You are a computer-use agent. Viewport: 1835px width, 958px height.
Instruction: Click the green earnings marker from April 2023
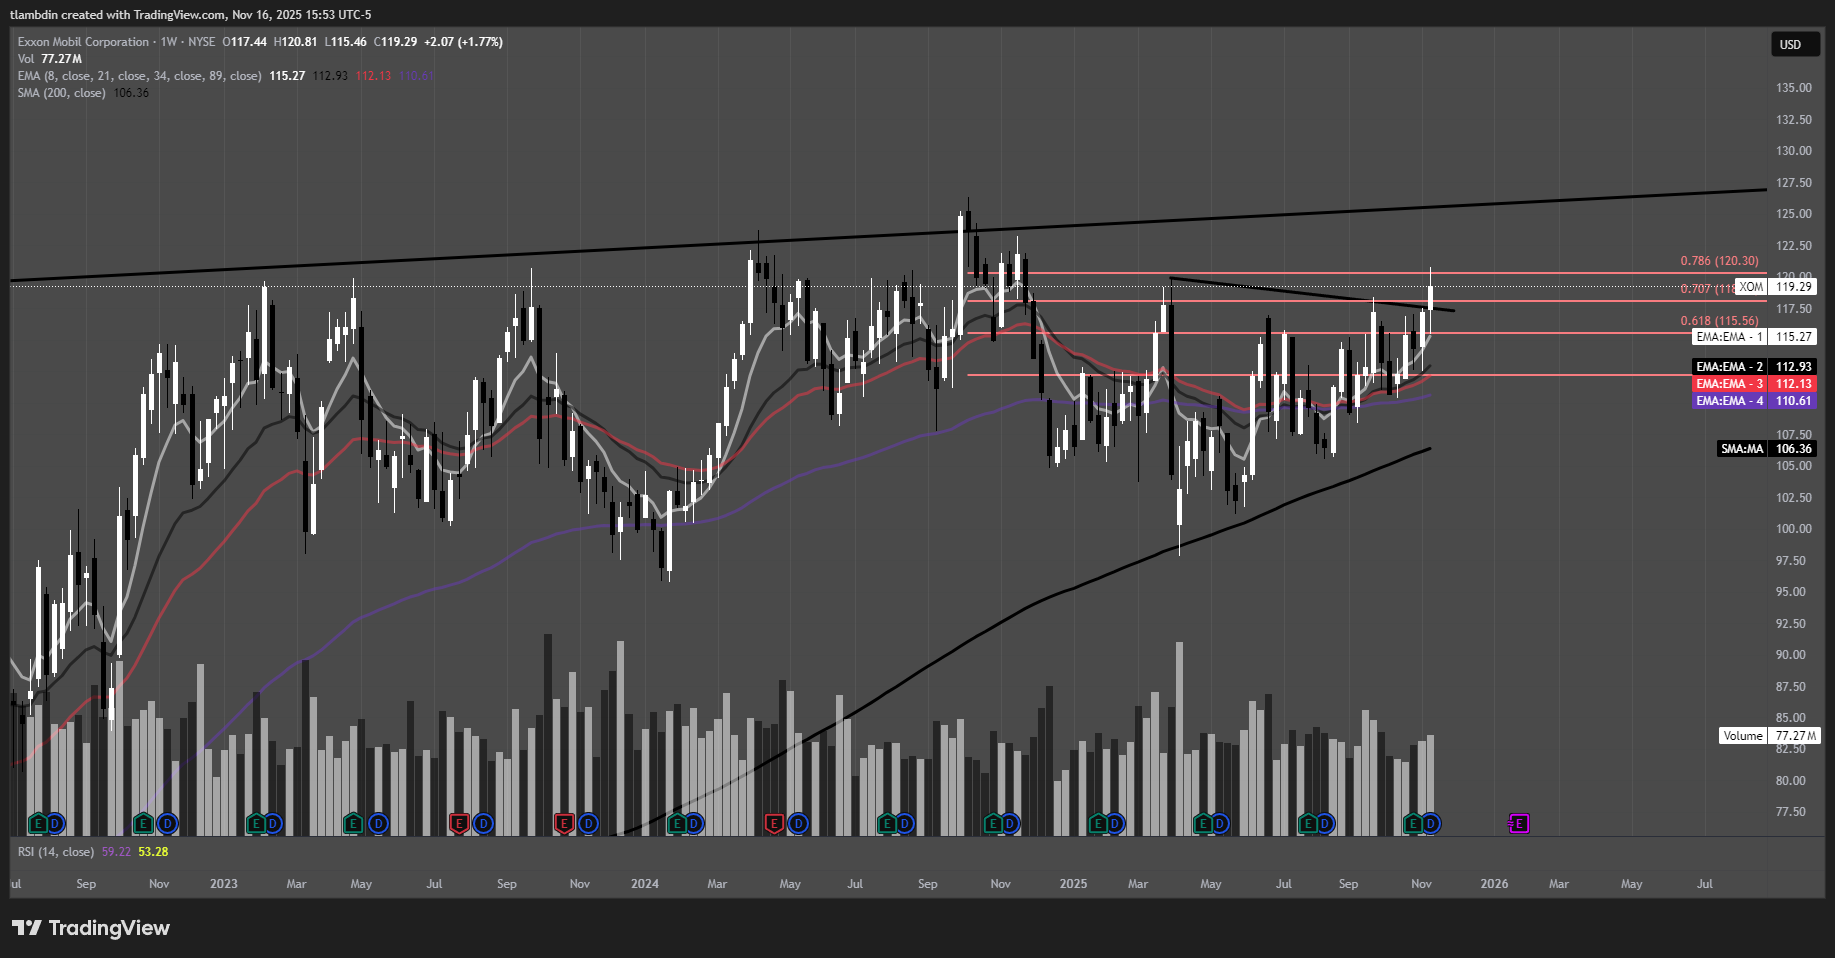pyautogui.click(x=353, y=824)
